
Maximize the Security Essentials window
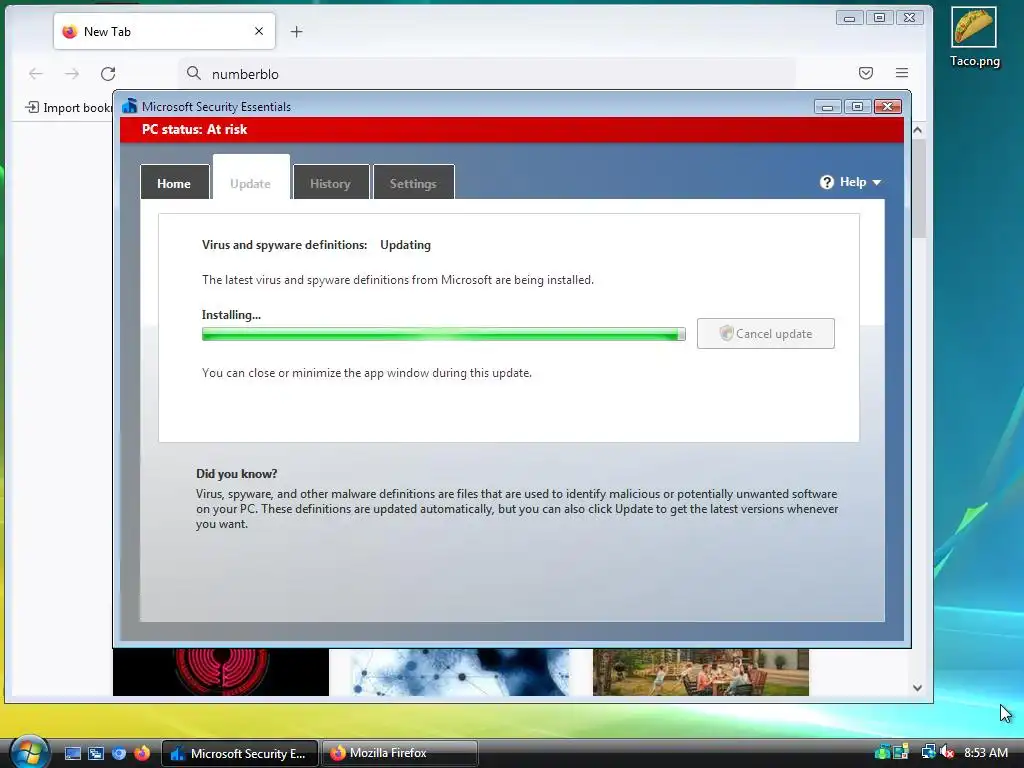(x=857, y=106)
